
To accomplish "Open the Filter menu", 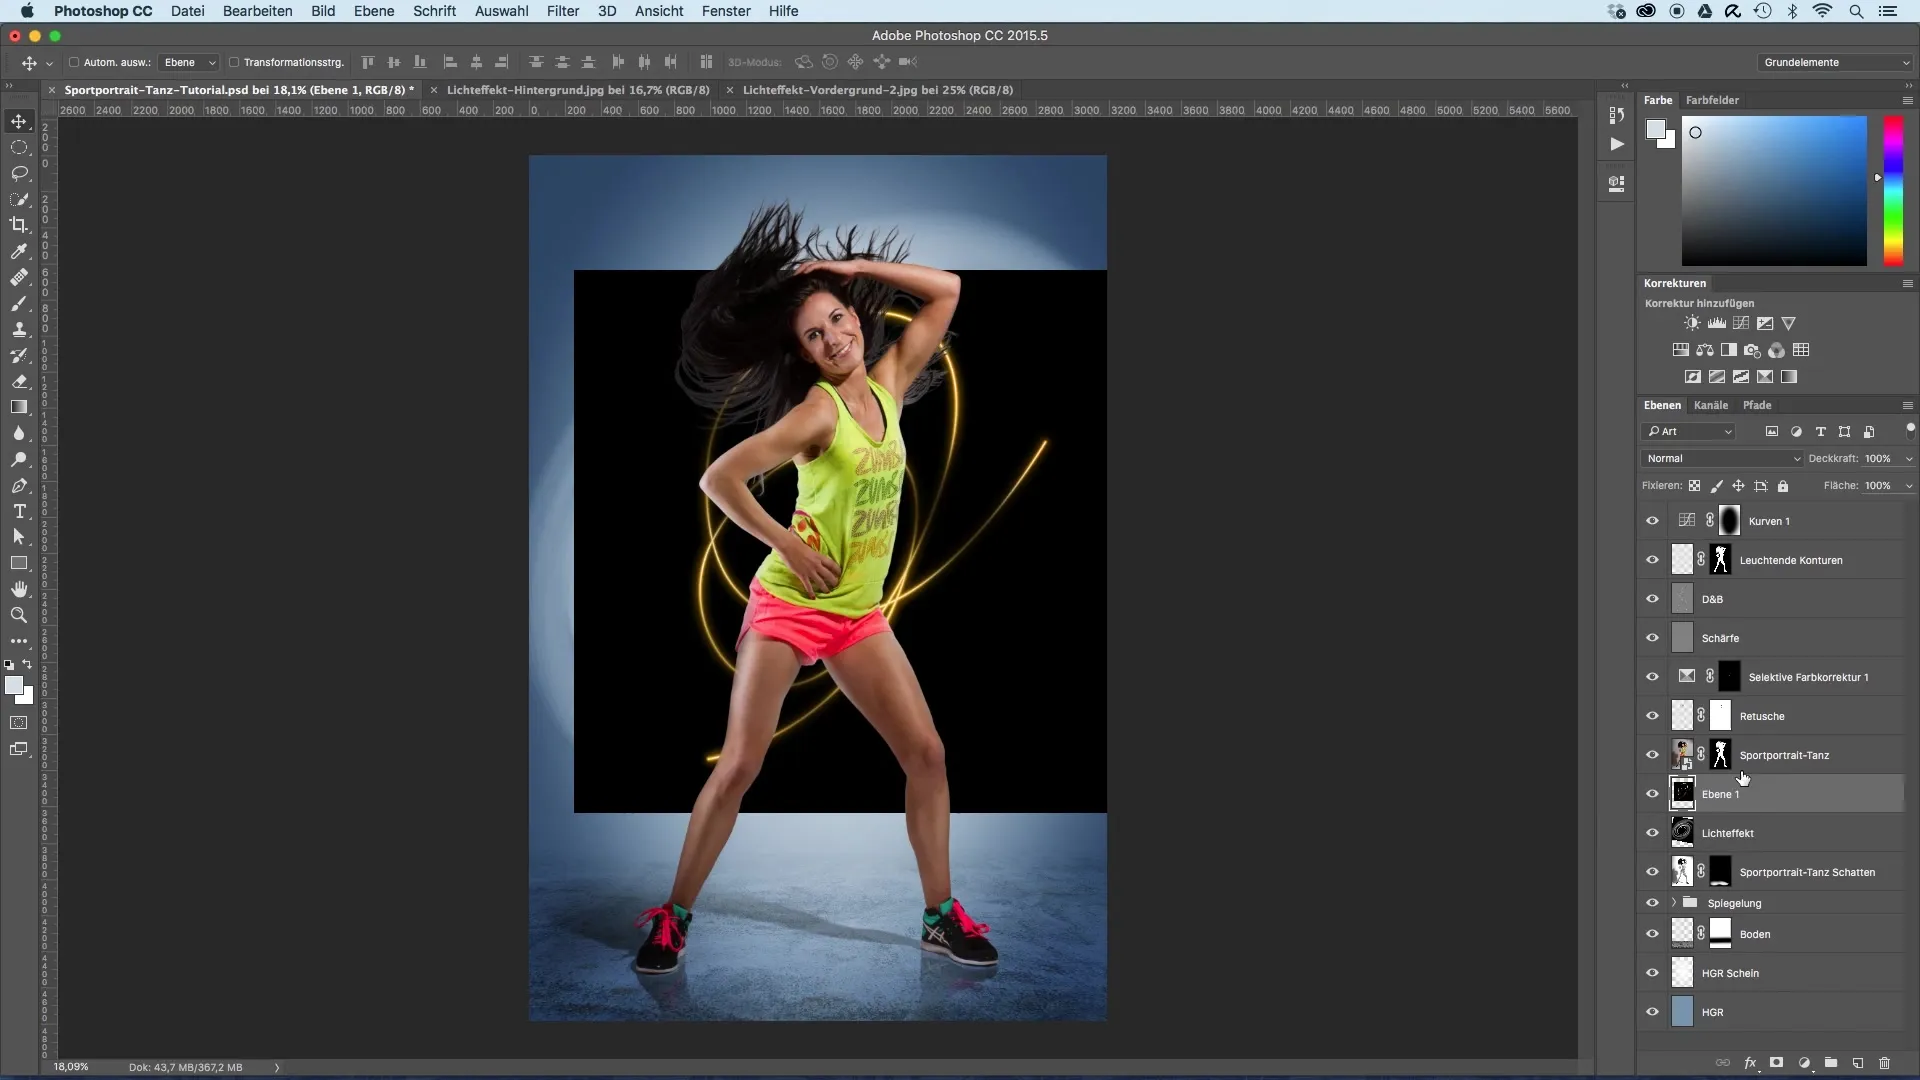I will tap(563, 11).
